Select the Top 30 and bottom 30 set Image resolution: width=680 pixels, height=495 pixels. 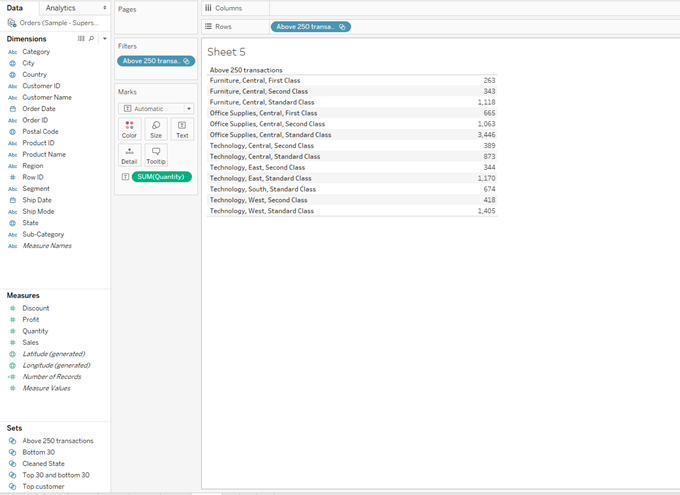56,475
